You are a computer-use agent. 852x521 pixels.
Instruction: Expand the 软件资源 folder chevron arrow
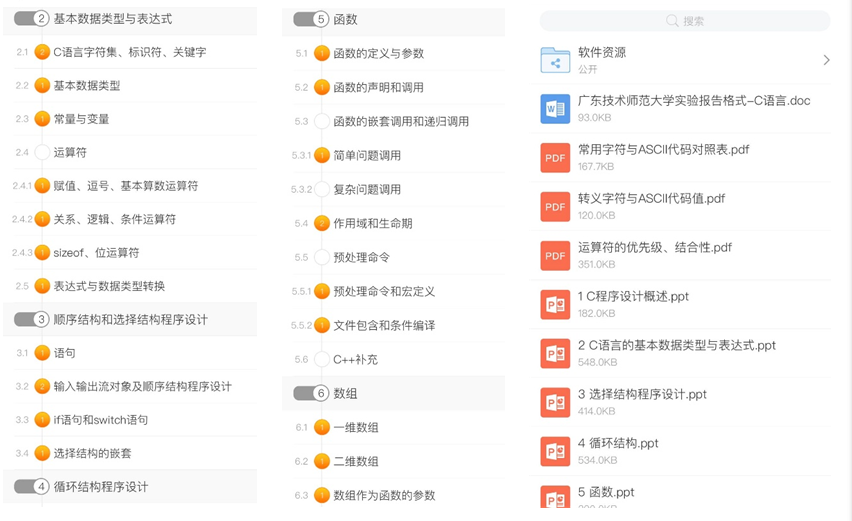pos(826,60)
